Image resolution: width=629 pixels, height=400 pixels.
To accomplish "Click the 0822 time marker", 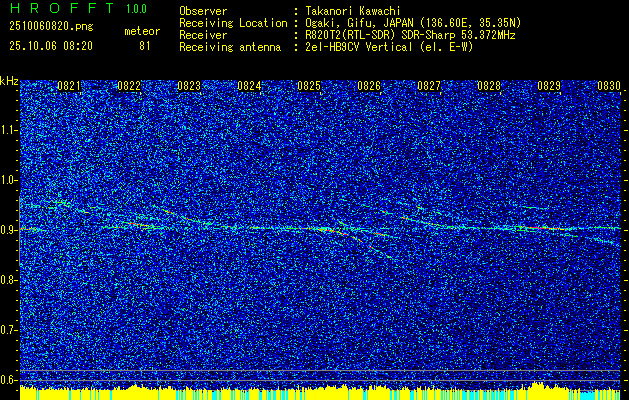I will (129, 86).
